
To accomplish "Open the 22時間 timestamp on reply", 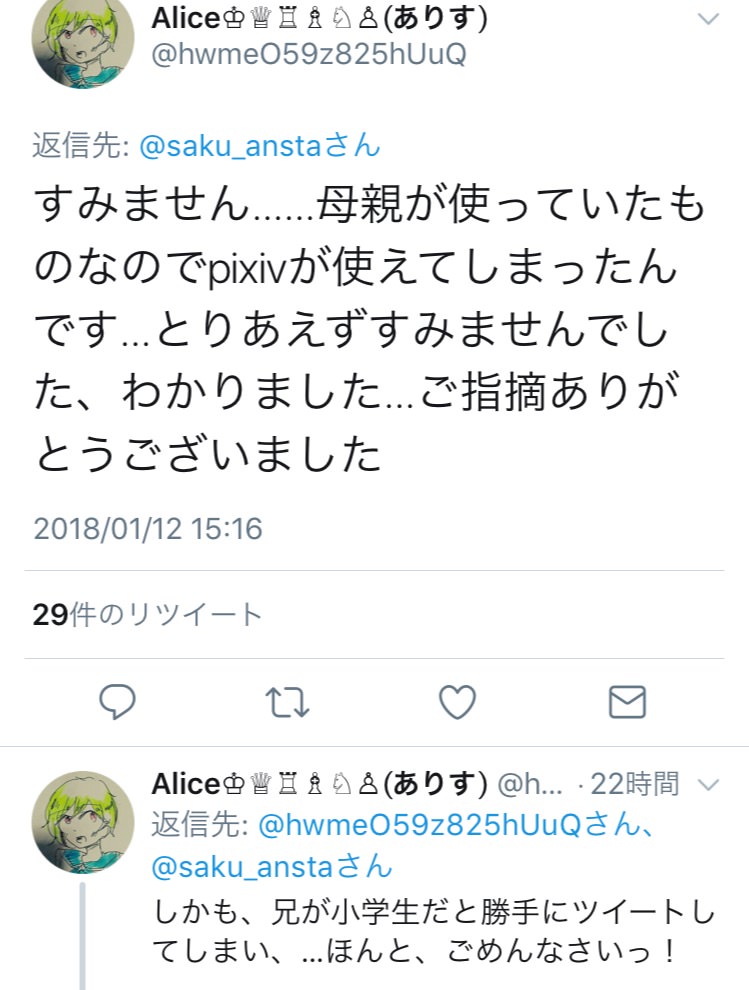I will (634, 784).
